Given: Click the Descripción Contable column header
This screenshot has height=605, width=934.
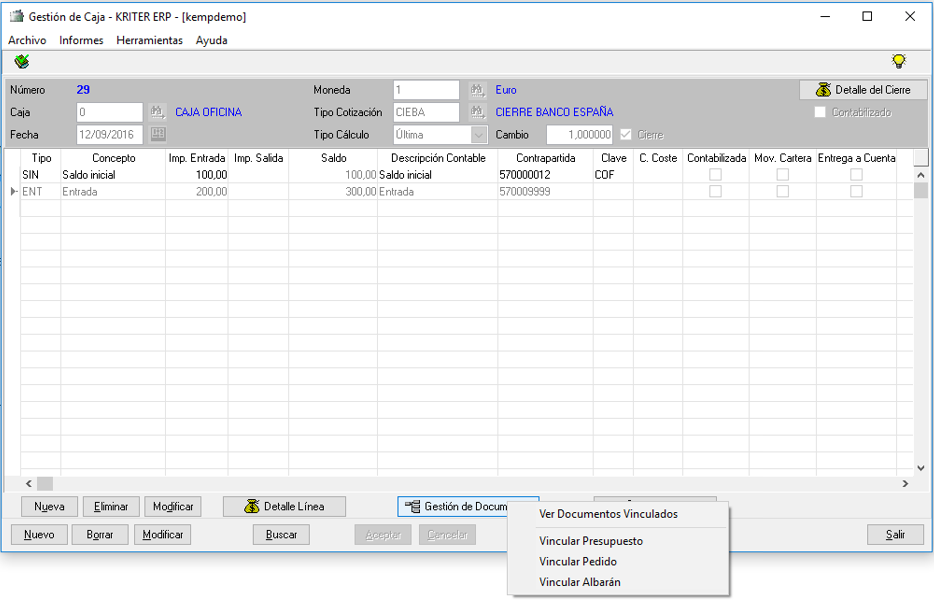Looking at the screenshot, I should [438, 158].
